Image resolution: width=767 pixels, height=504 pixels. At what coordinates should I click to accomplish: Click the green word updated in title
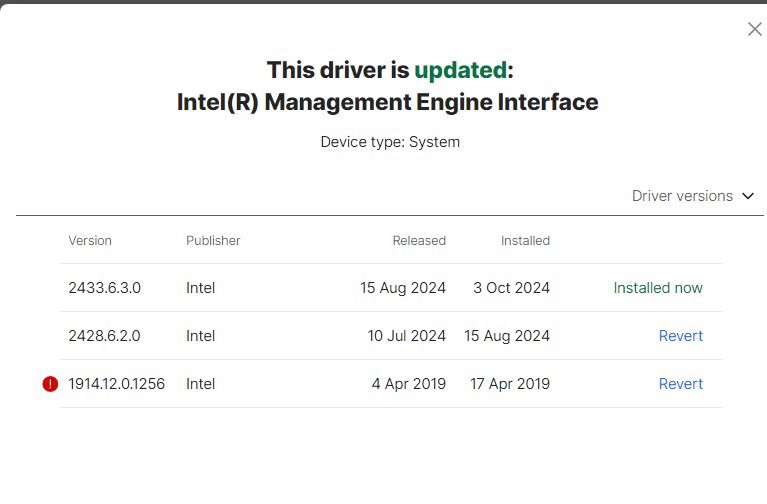pyautogui.click(x=461, y=70)
